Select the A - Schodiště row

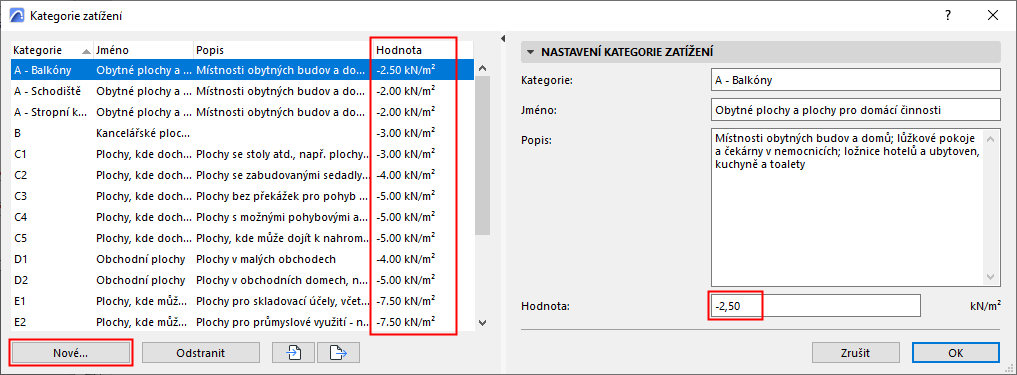coord(243,90)
